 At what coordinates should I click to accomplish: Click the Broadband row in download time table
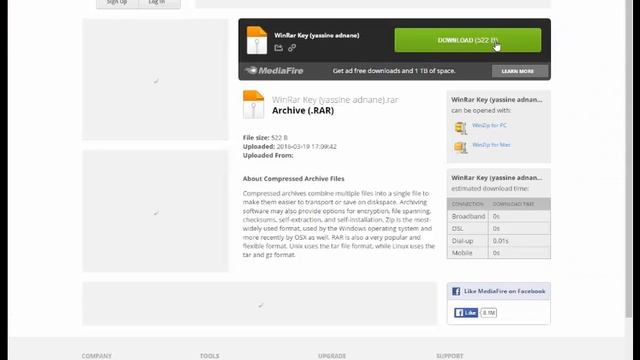click(x=499, y=216)
